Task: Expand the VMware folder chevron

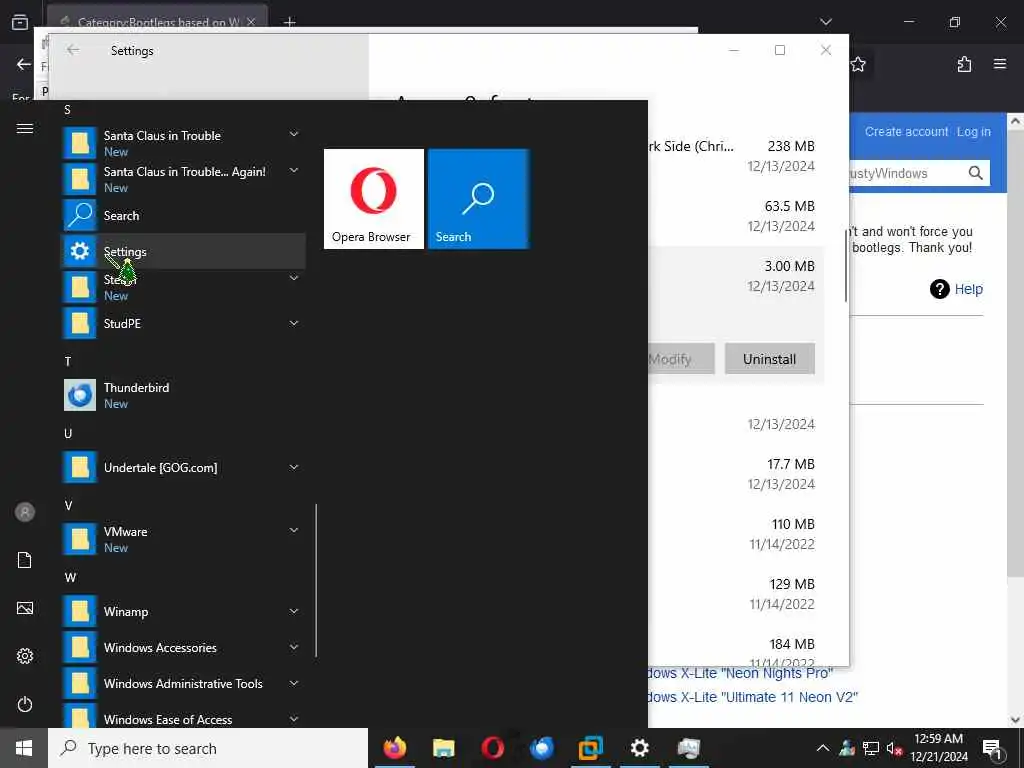Action: (x=294, y=530)
